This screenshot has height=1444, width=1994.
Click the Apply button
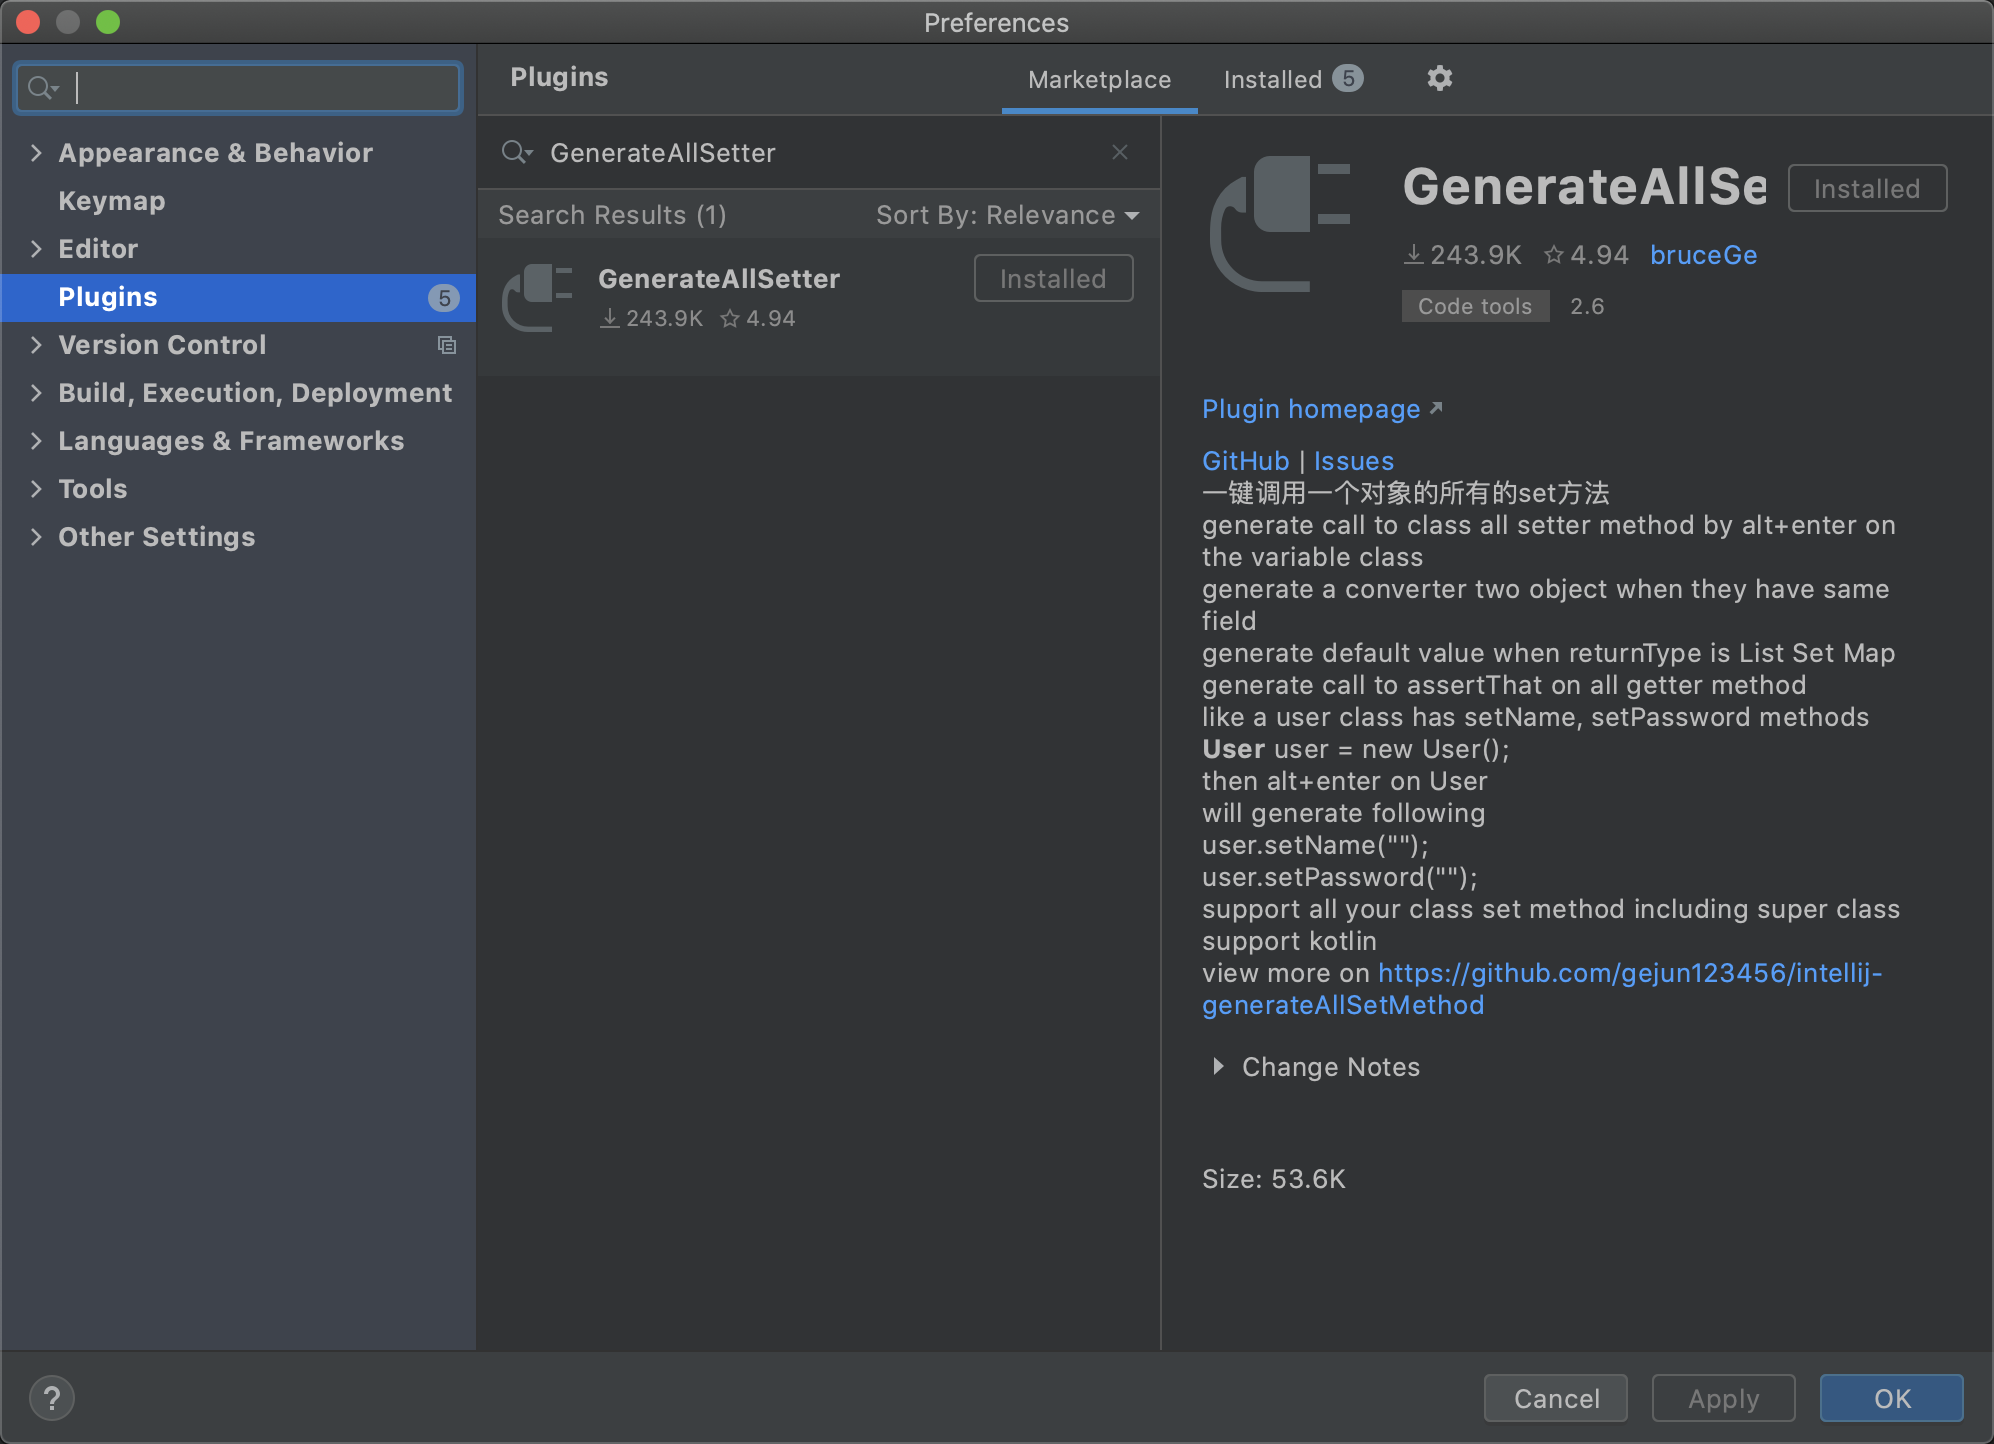(x=1723, y=1398)
